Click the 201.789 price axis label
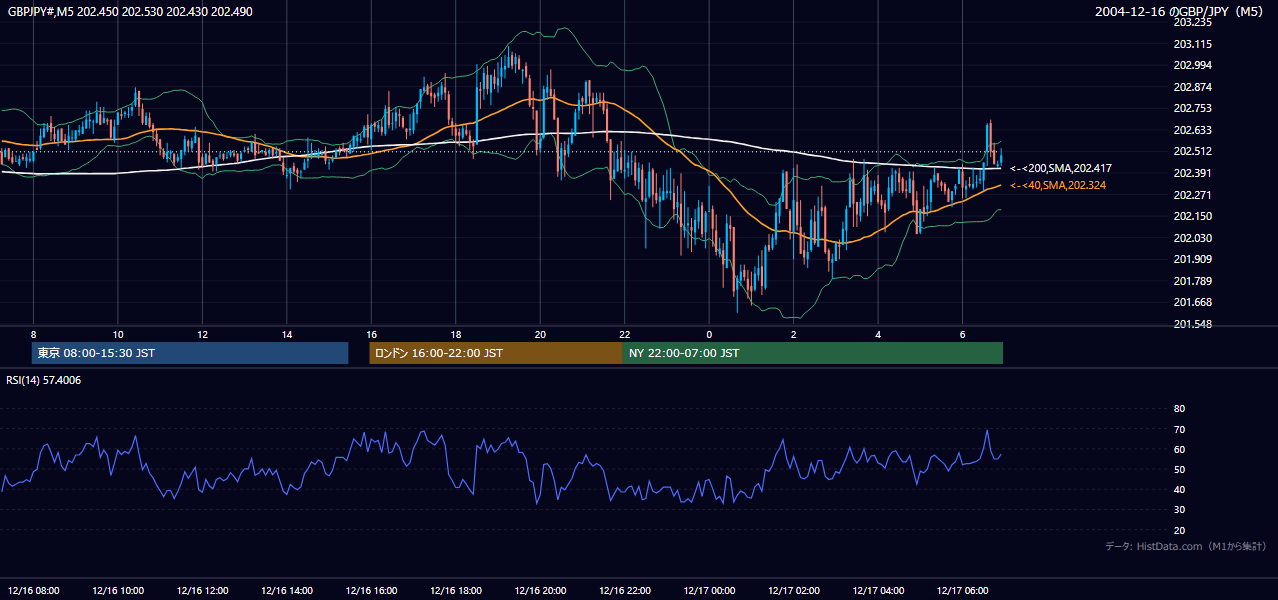This screenshot has width=1278, height=600. [x=1192, y=281]
